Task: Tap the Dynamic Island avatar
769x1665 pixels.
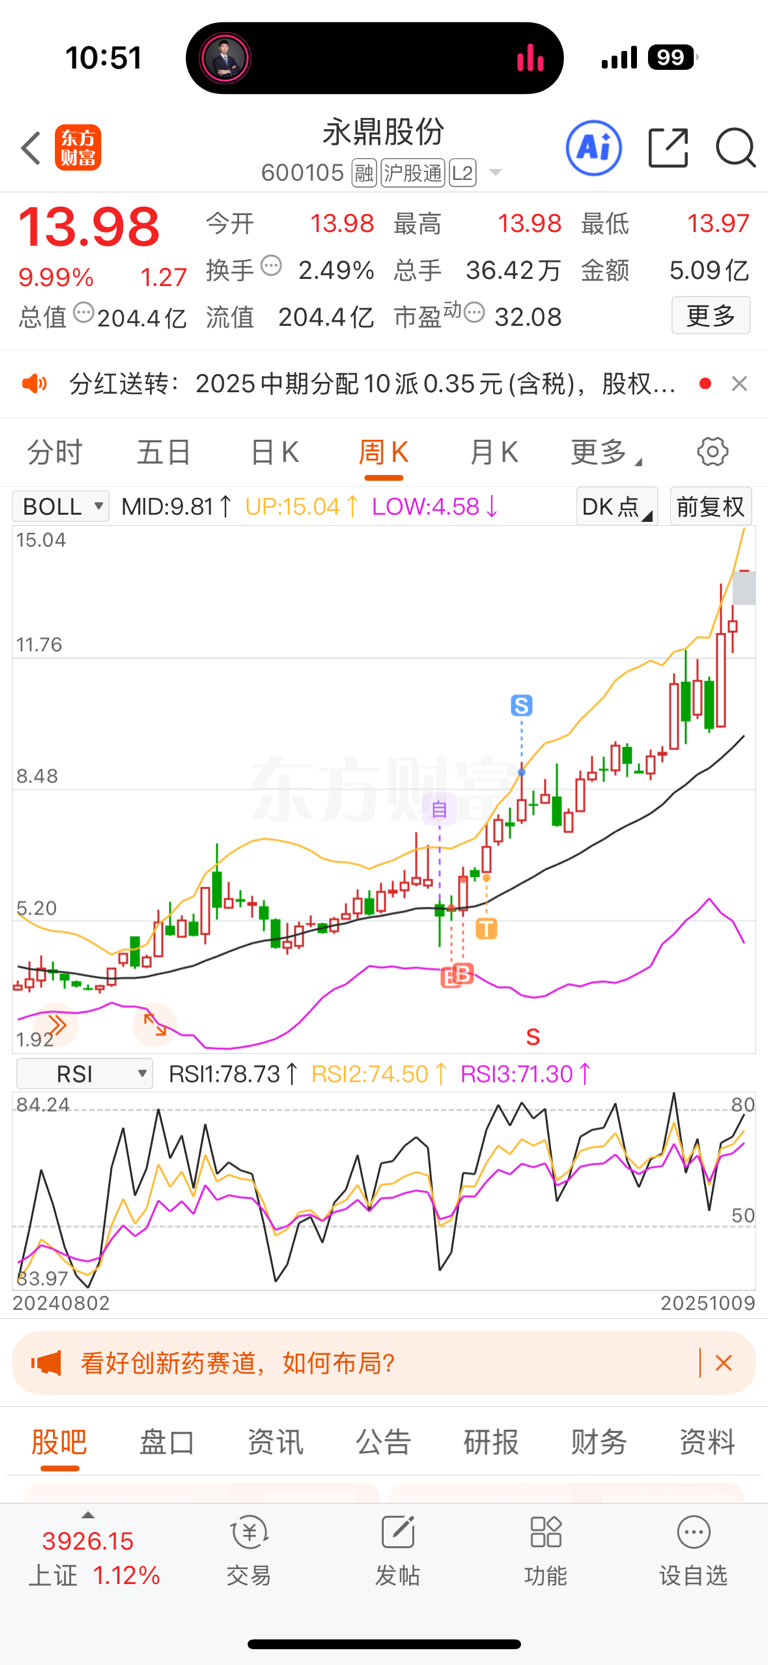Action: pos(226,58)
